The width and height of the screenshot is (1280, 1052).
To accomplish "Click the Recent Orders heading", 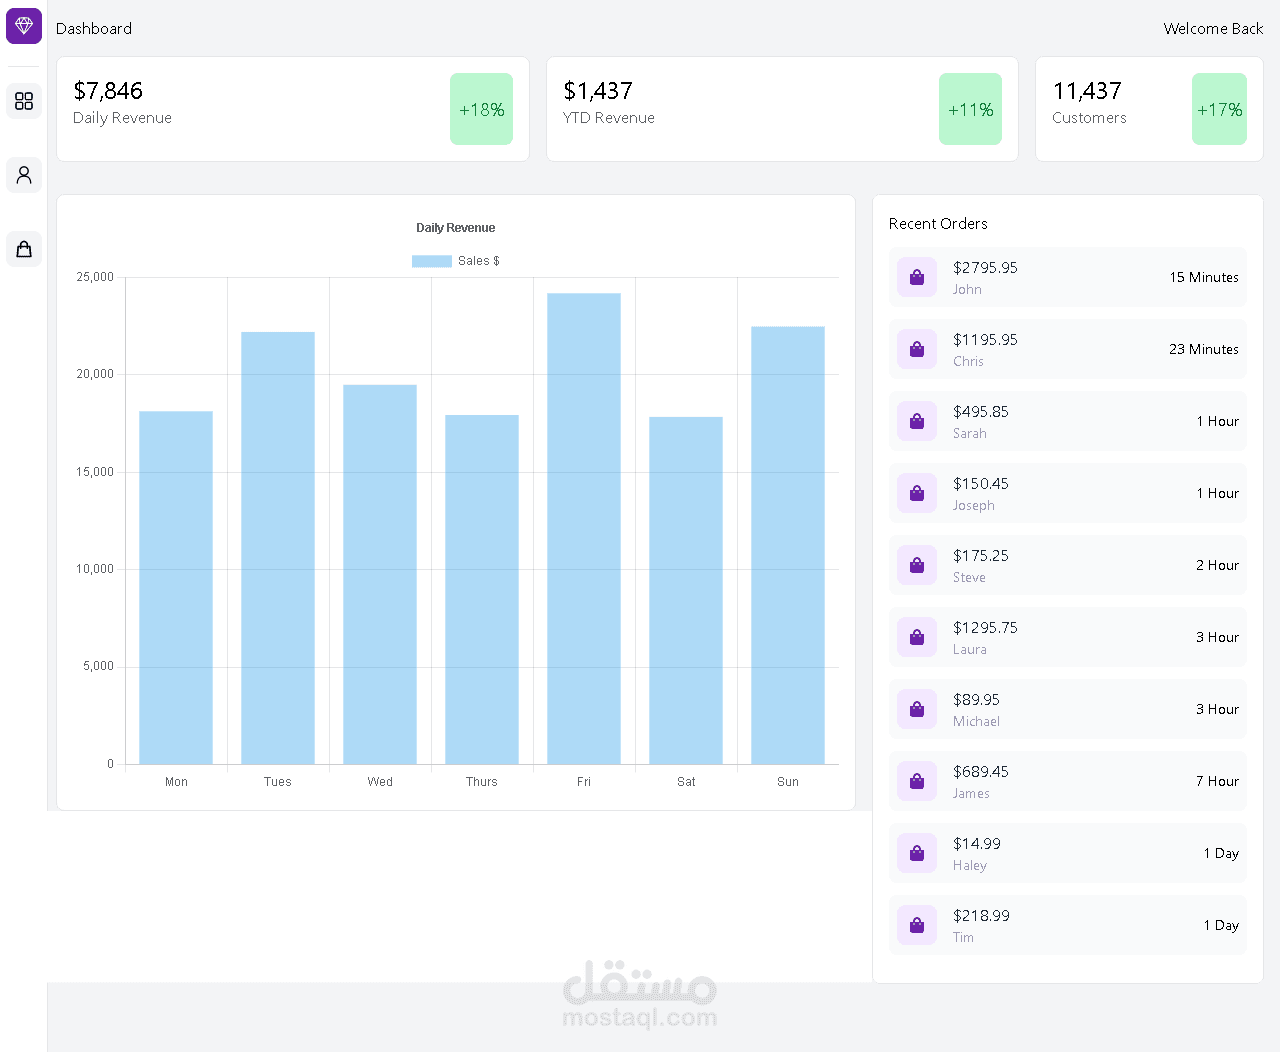I will click(x=937, y=223).
